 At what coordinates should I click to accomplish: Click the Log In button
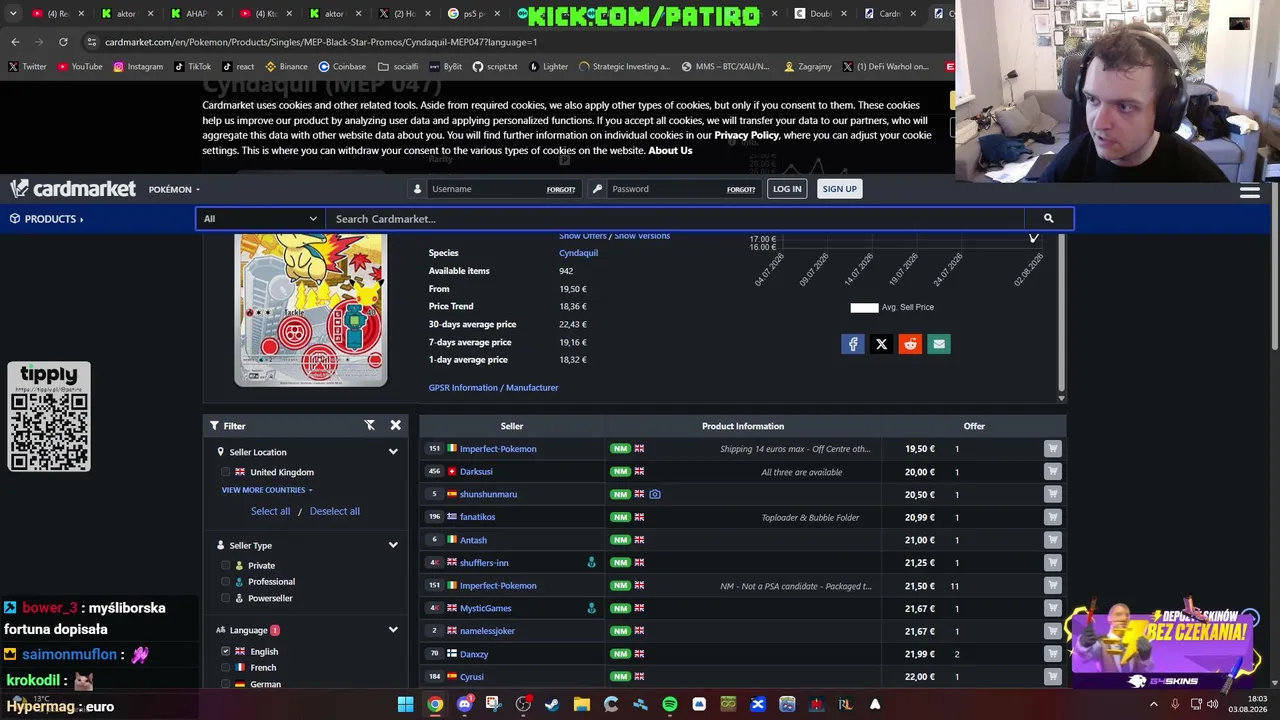pyautogui.click(x=787, y=189)
